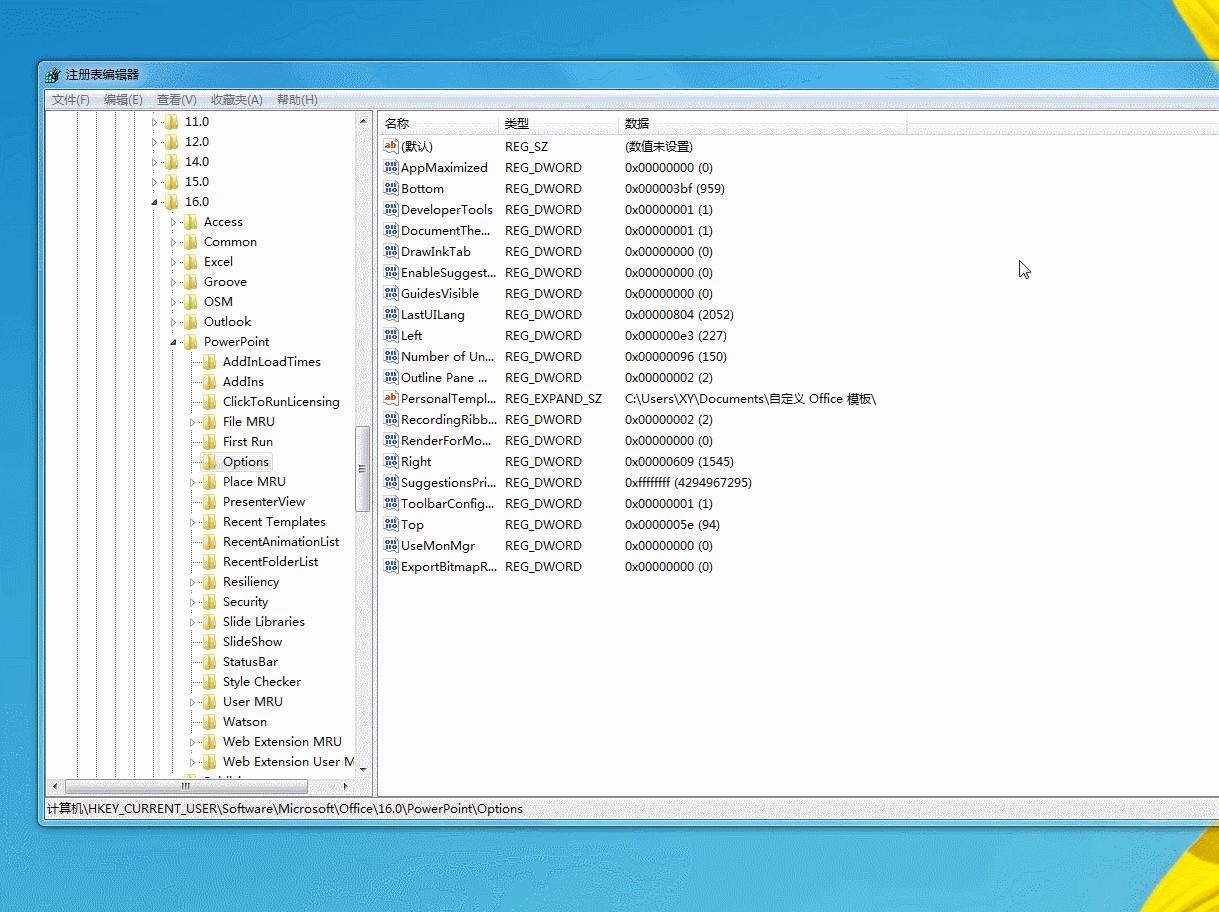Select the RecentAnimationList key

point(281,542)
